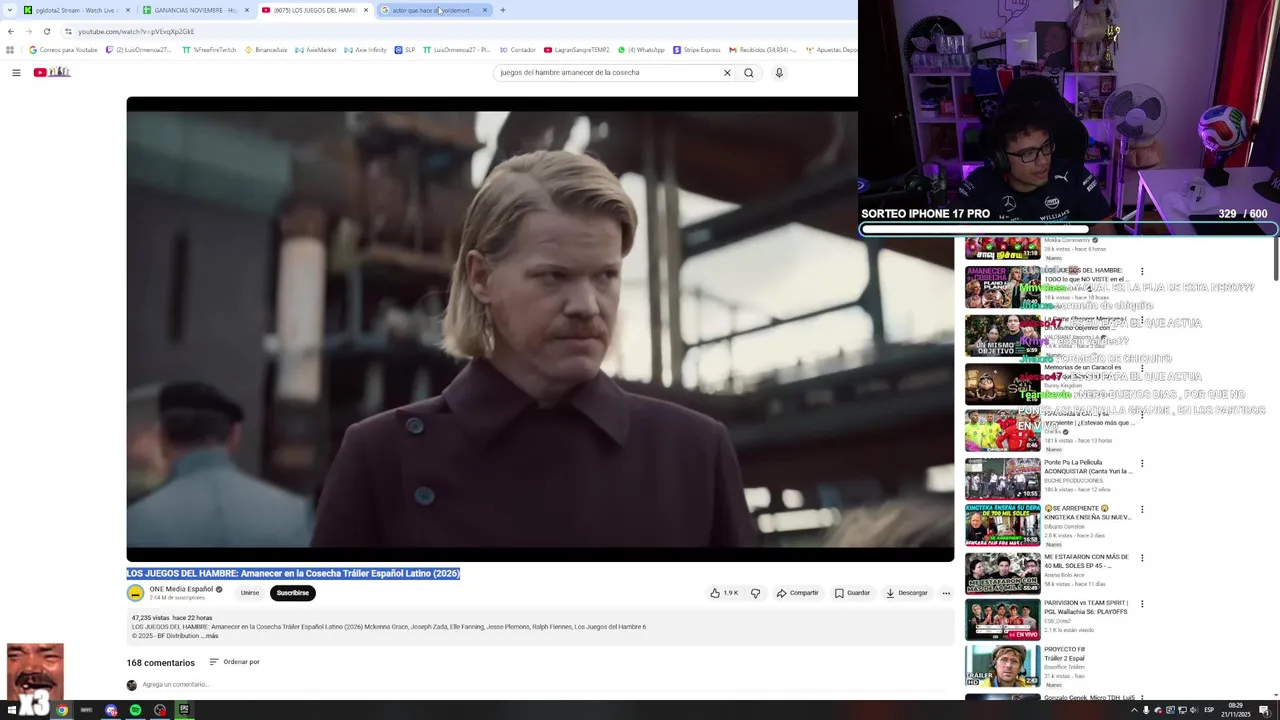This screenshot has width=1280, height=720.
Task: Open the LagranSangreTEMP2 bookmark
Action: coord(577,50)
